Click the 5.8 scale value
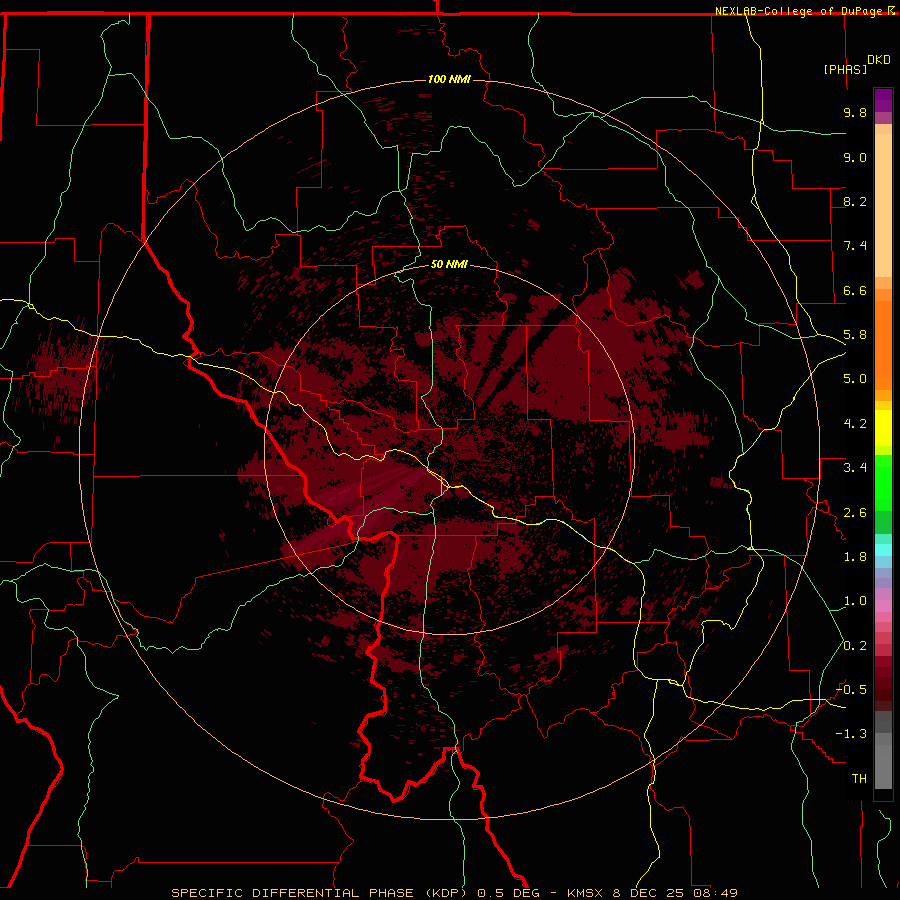Image resolution: width=900 pixels, height=900 pixels. pos(855,335)
